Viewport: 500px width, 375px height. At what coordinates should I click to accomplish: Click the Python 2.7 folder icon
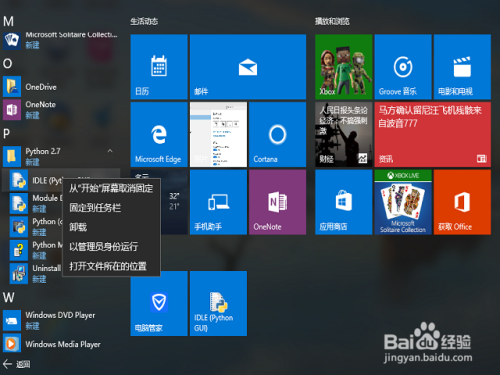click(12, 156)
